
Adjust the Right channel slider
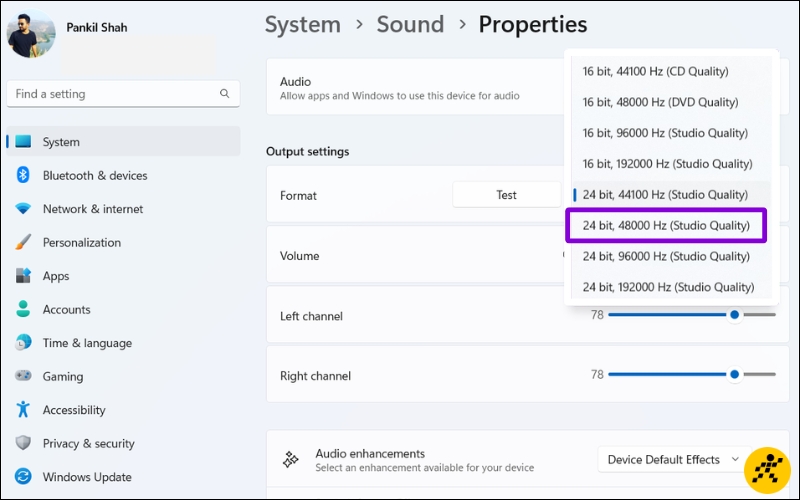(x=692, y=374)
